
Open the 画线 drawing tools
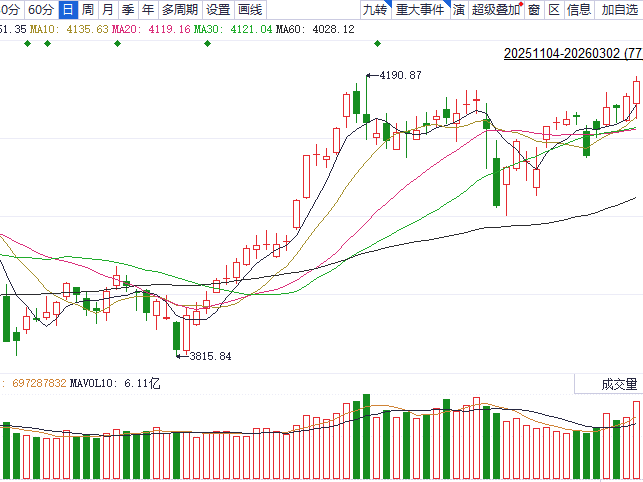tap(250, 10)
